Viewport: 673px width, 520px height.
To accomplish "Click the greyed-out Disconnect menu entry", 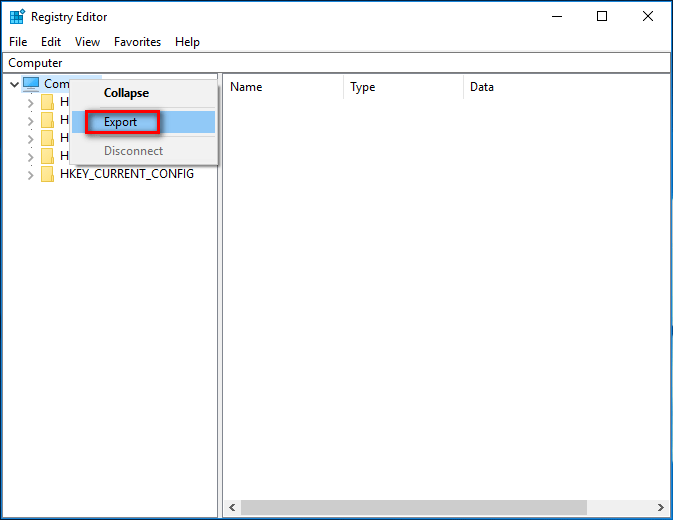I will 143,151.
